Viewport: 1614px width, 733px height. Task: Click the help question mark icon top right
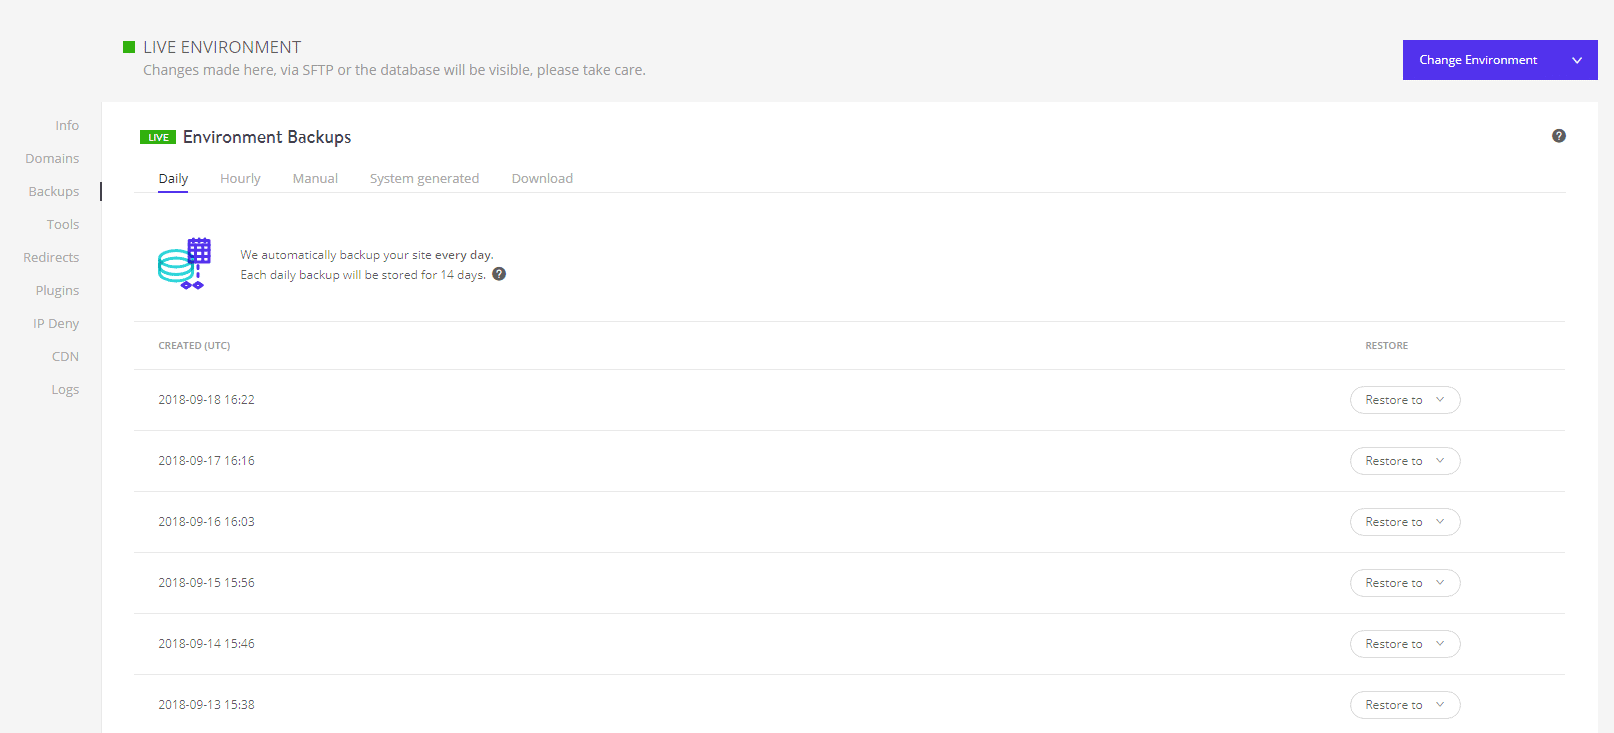click(x=1558, y=136)
